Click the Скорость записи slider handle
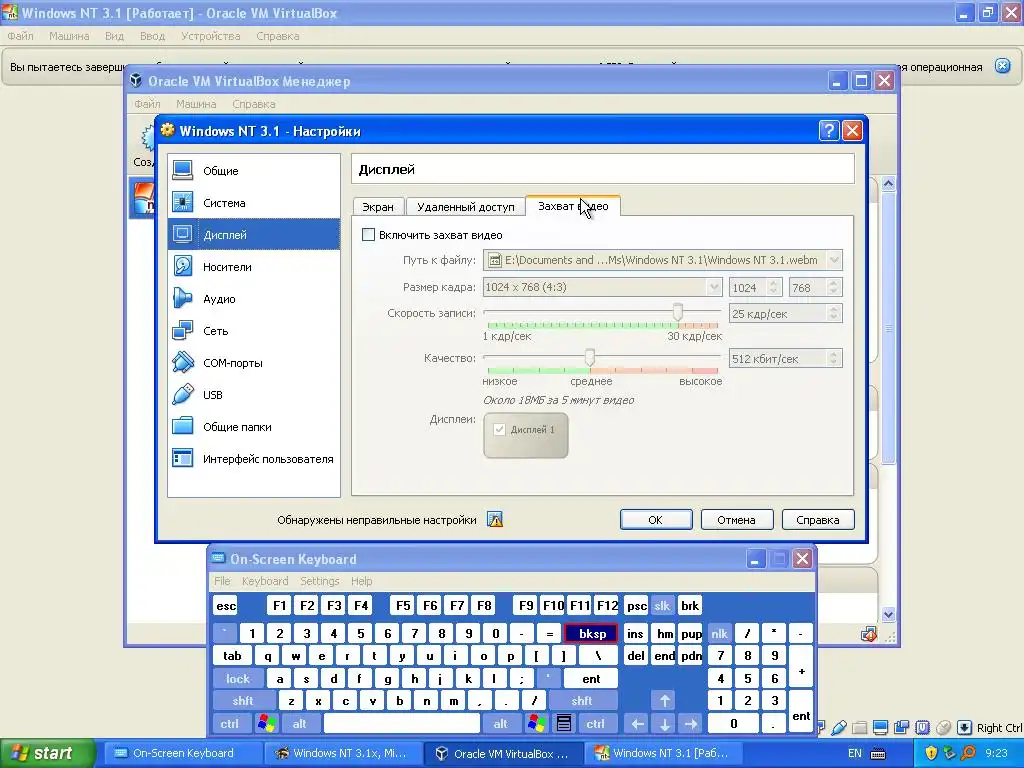 (678, 312)
